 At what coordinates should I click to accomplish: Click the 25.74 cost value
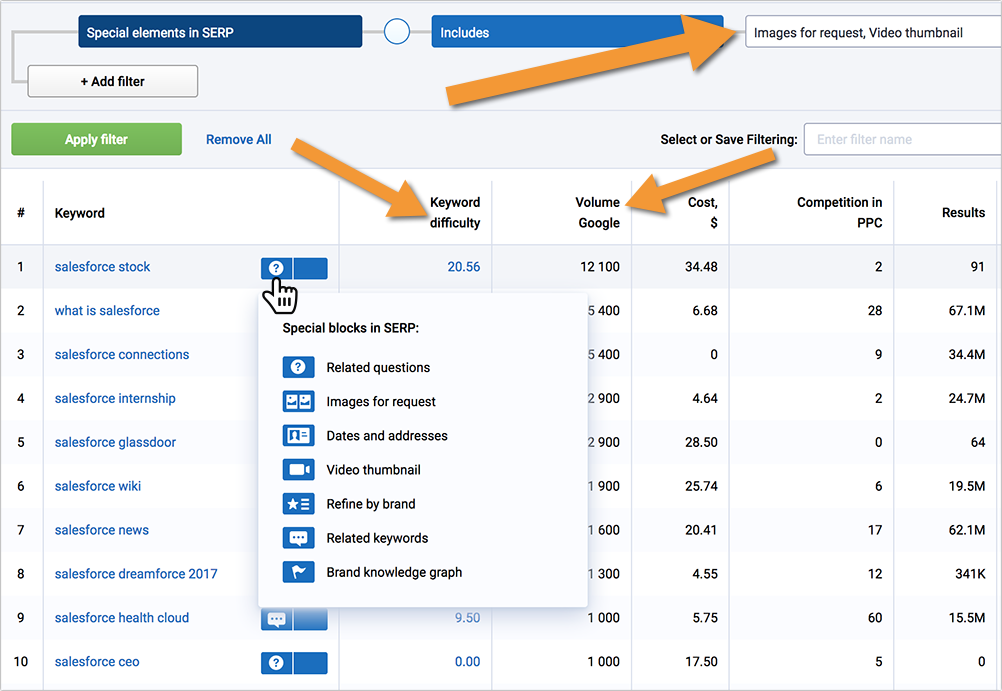pos(701,486)
